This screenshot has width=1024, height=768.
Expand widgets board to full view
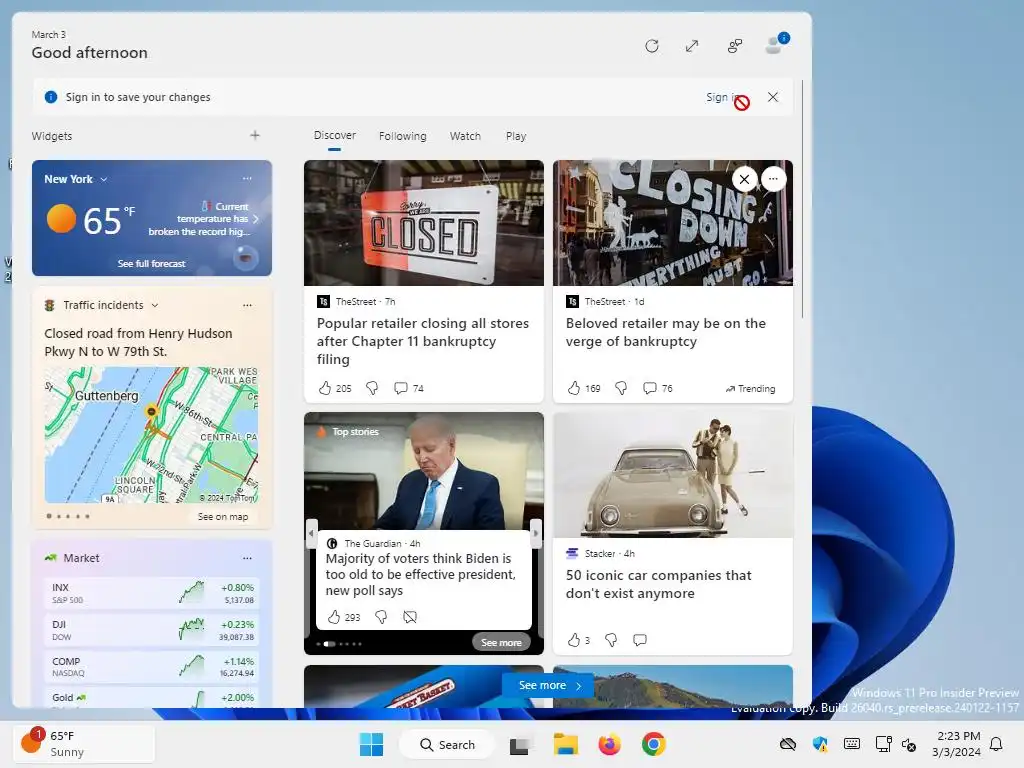click(x=692, y=46)
